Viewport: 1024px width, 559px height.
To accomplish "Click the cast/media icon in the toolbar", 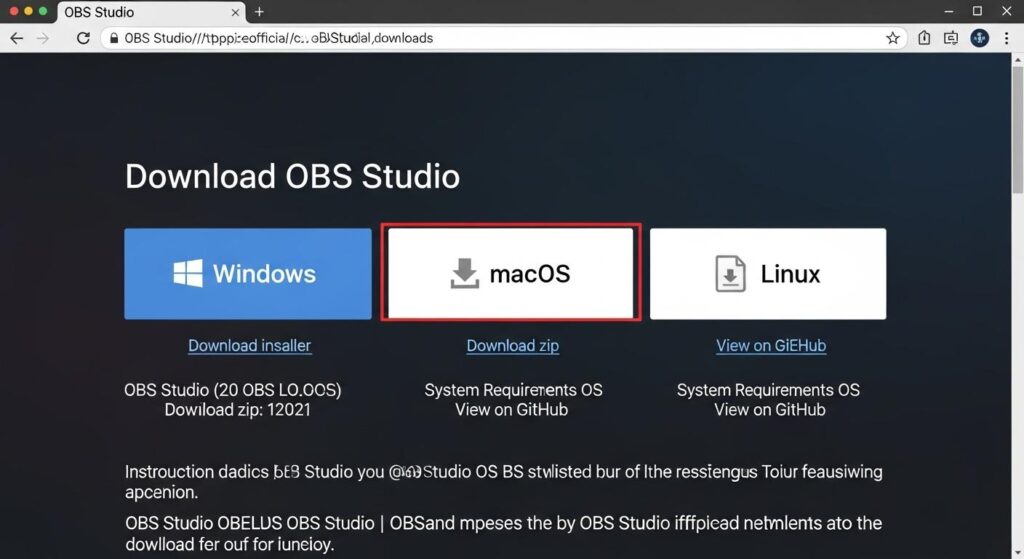I will pos(951,38).
